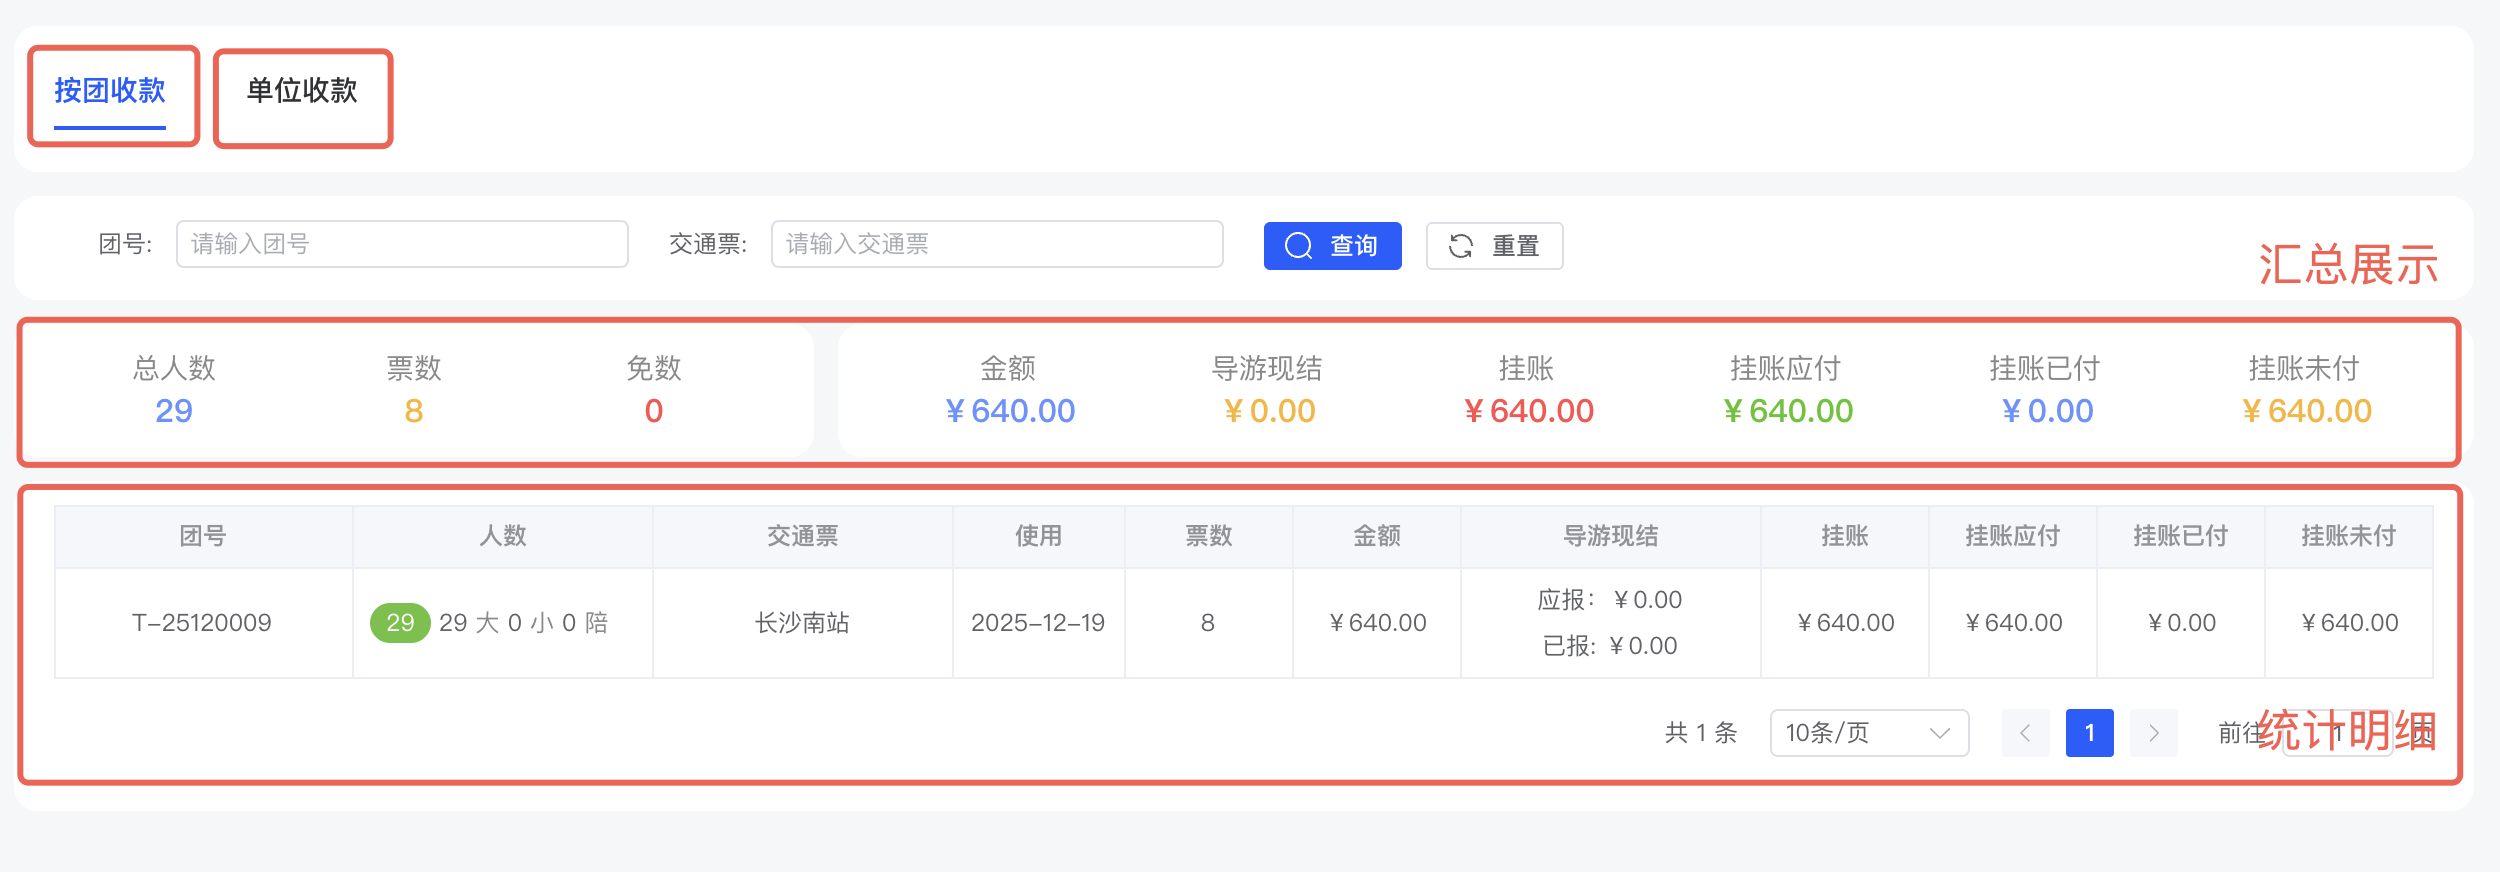Click the 2025-12-19 usage date cell
The width and height of the screenshot is (2500, 872).
pyautogui.click(x=1038, y=623)
